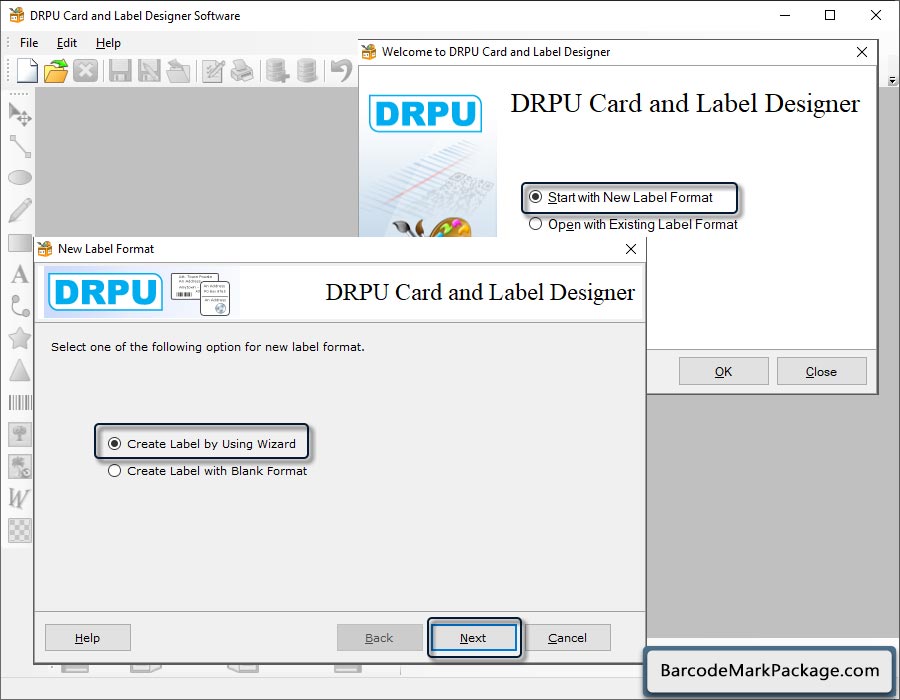The image size is (900, 700).
Task: Select the Barcode tool
Action: [x=20, y=402]
